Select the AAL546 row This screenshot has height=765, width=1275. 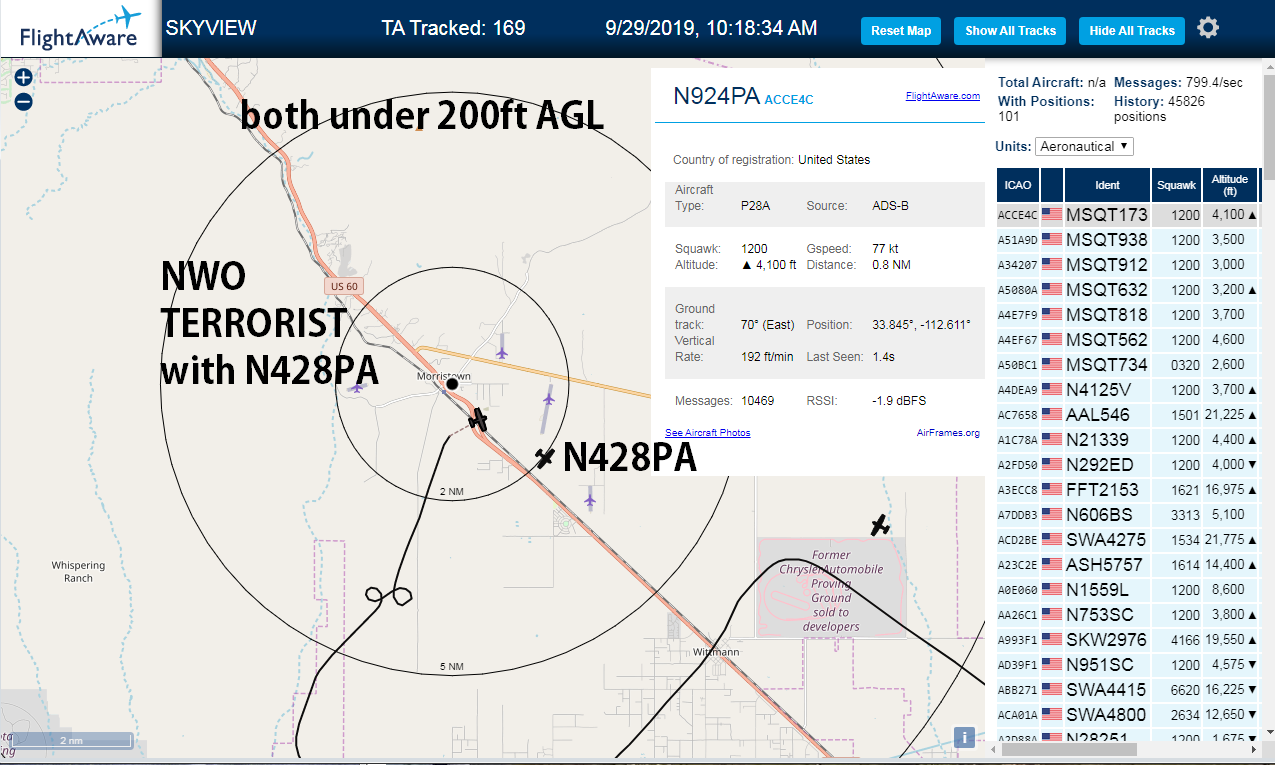(1128, 414)
